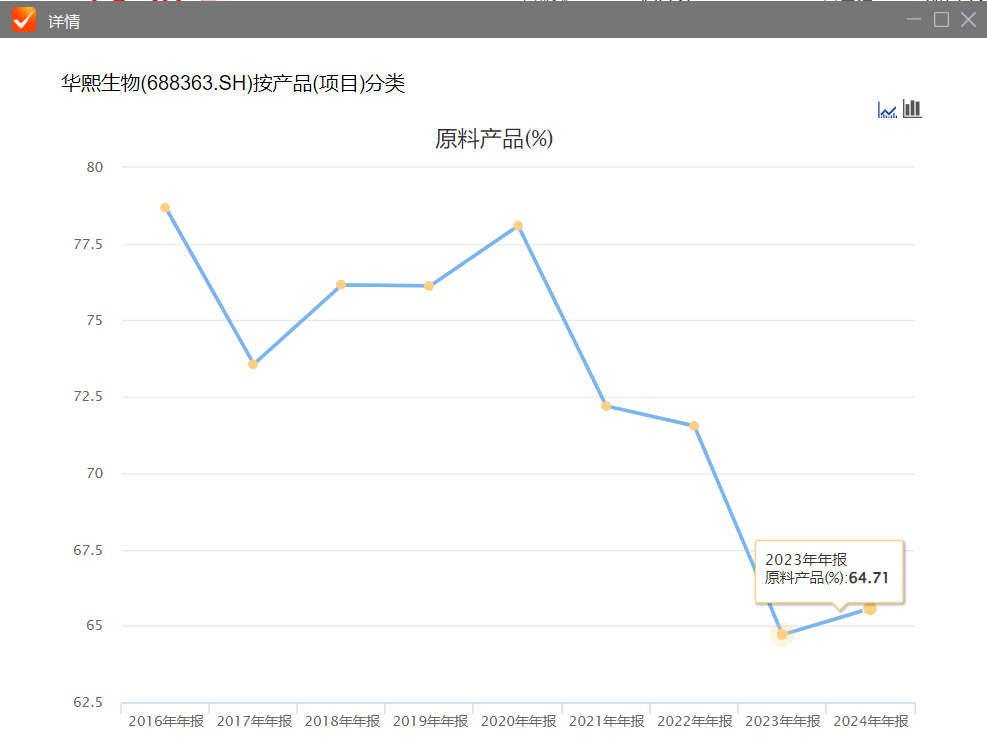Minimize the 详情 window
Viewport: 987px width, 740px height.
tap(914, 20)
